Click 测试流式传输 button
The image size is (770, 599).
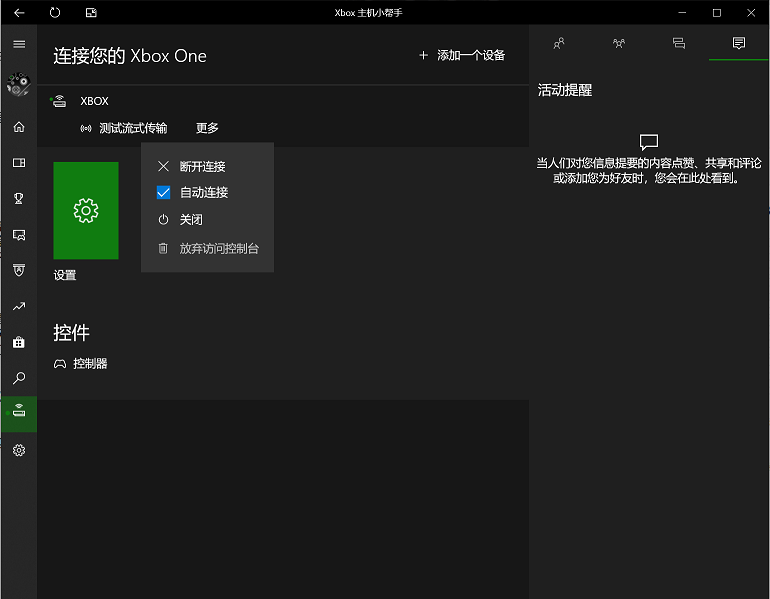tap(124, 128)
